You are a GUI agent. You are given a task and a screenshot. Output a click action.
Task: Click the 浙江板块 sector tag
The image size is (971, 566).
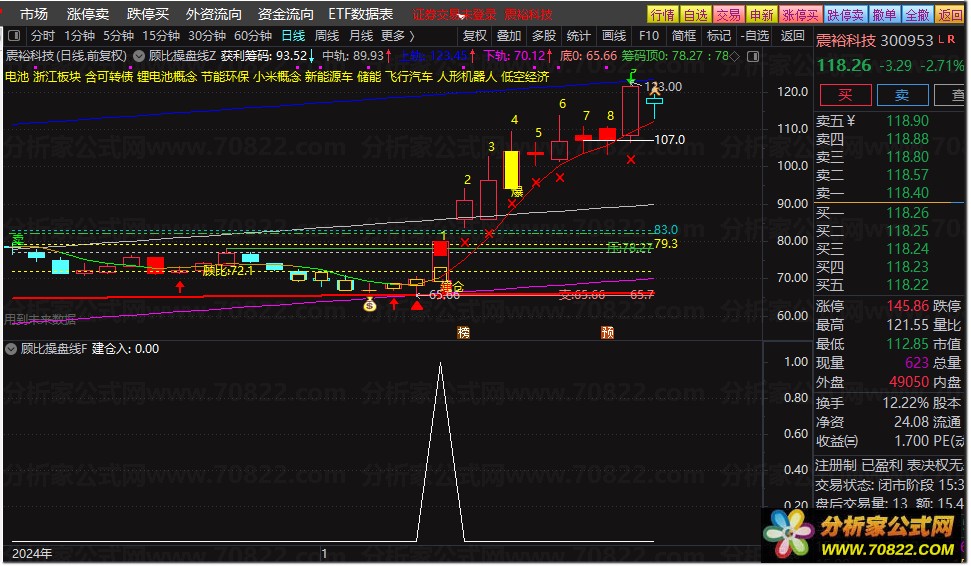tap(57, 77)
